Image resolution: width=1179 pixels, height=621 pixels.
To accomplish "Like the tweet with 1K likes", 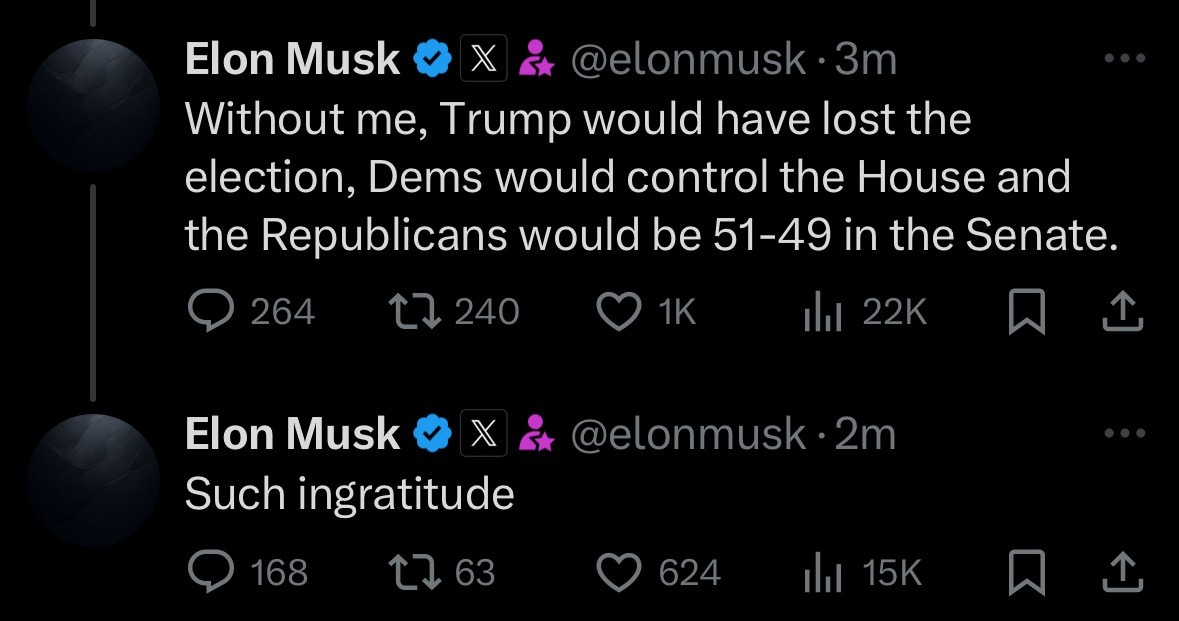I will [x=617, y=313].
